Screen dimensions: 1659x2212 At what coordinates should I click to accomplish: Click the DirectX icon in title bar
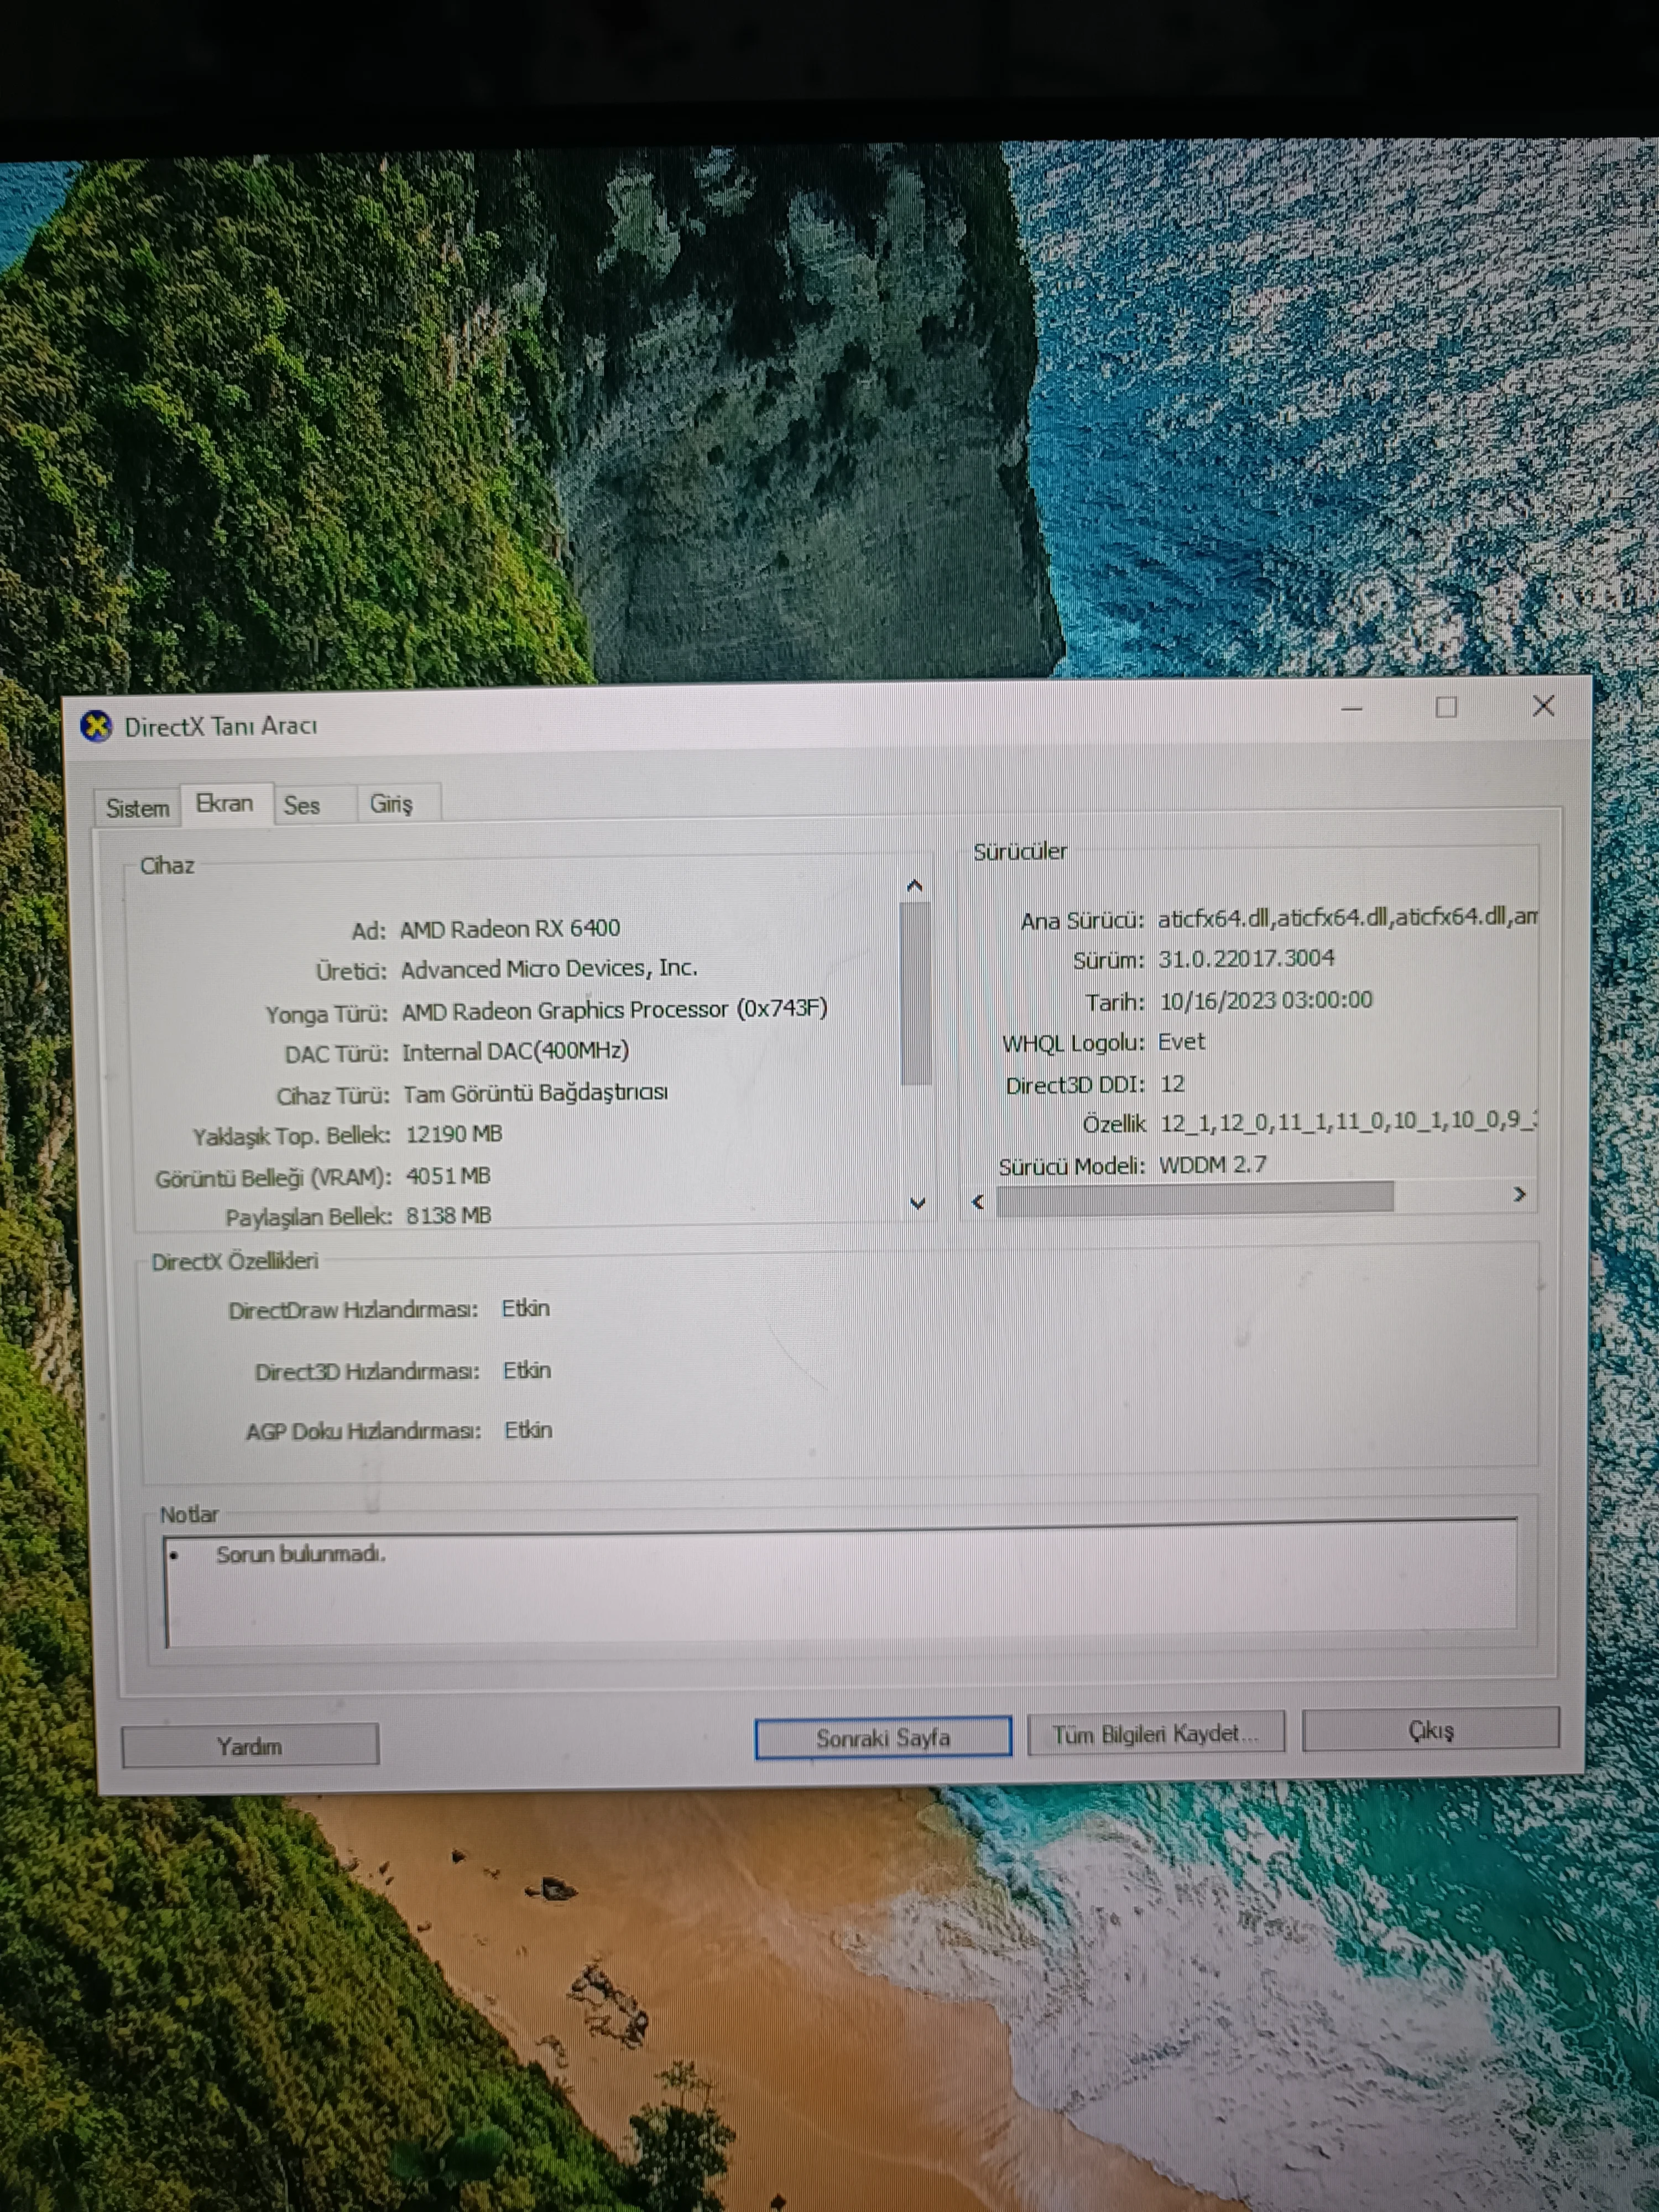[96, 727]
